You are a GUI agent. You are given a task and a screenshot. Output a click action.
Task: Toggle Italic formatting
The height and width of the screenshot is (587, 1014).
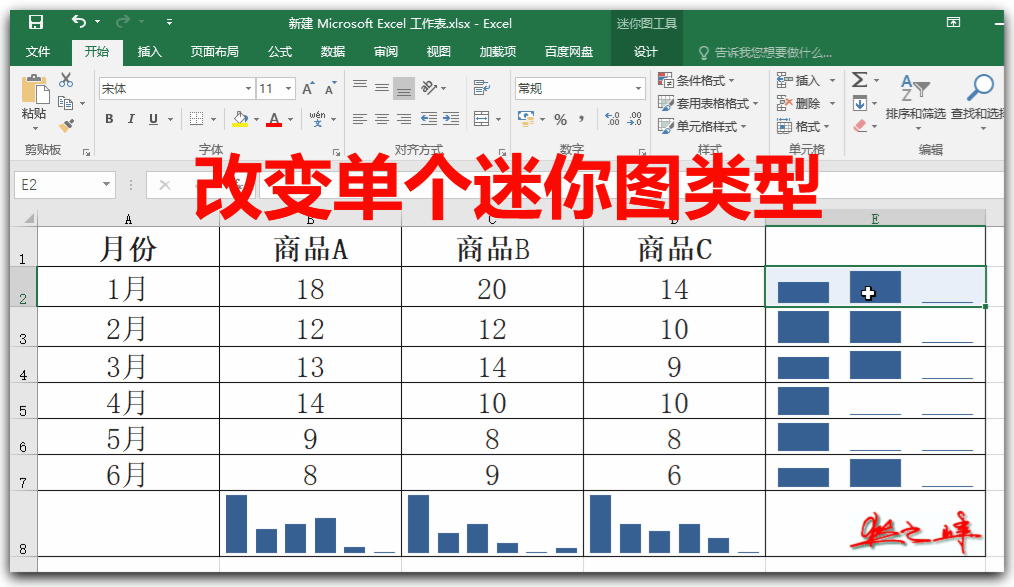coord(131,119)
